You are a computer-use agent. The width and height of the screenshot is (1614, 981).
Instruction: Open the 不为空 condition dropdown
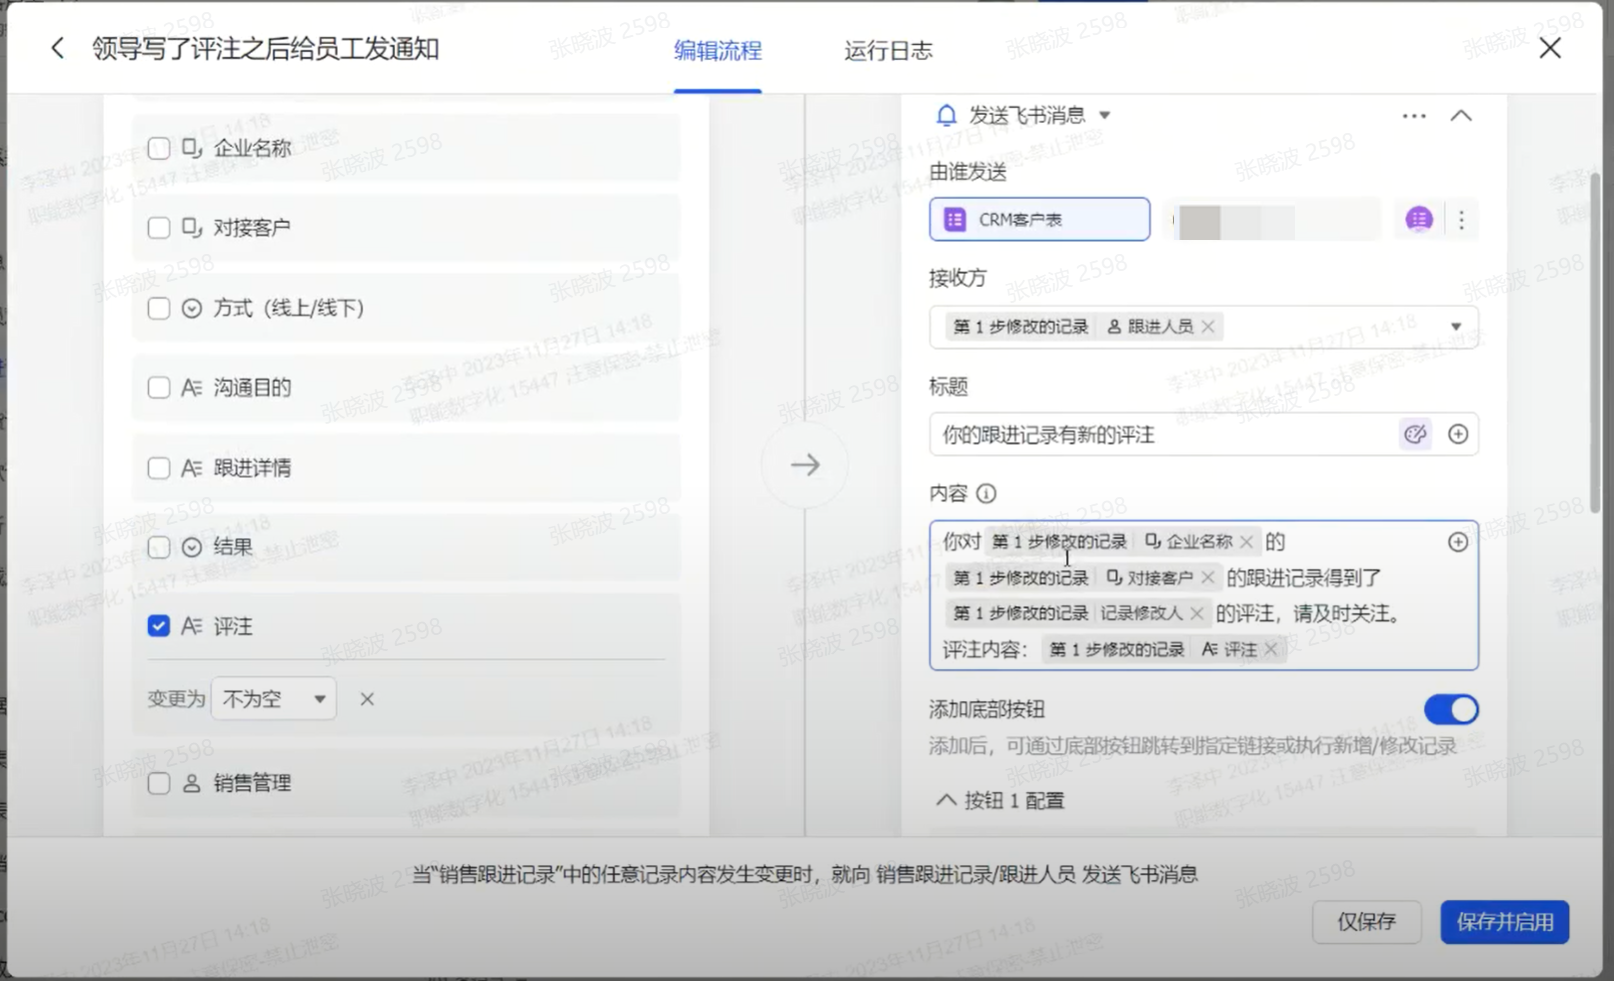(x=274, y=699)
